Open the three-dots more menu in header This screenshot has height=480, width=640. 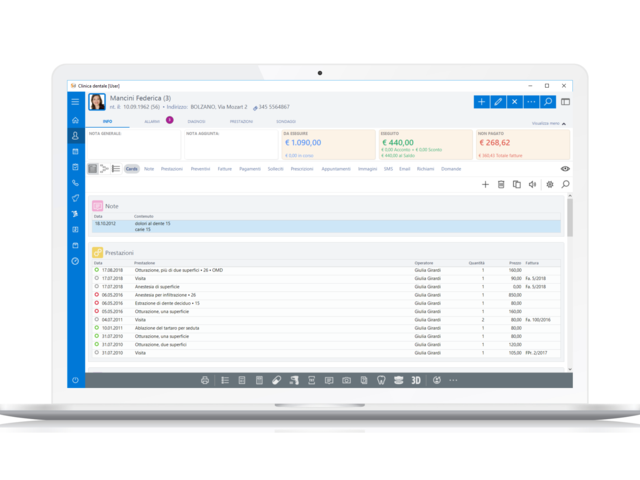coord(531,102)
